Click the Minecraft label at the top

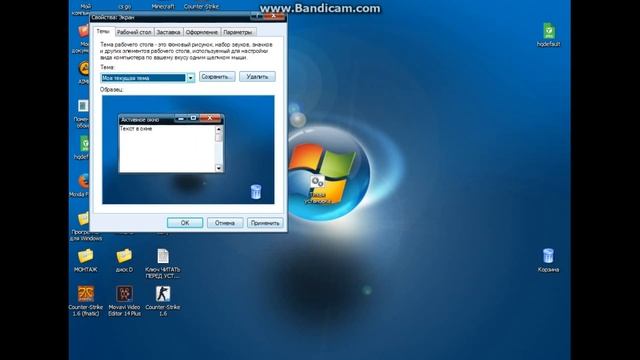point(163,7)
